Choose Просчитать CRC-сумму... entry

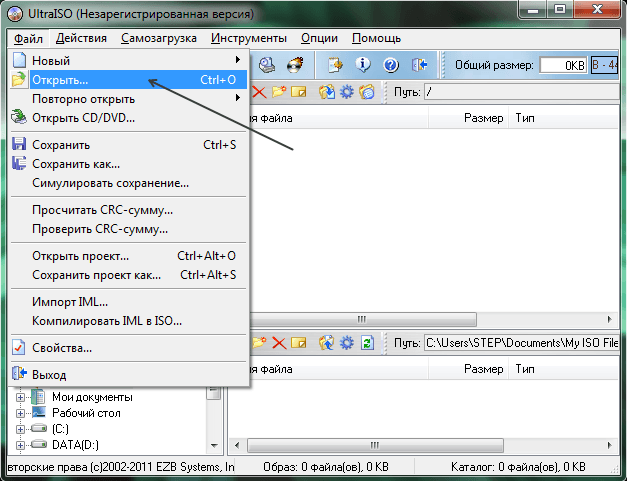click(128, 210)
